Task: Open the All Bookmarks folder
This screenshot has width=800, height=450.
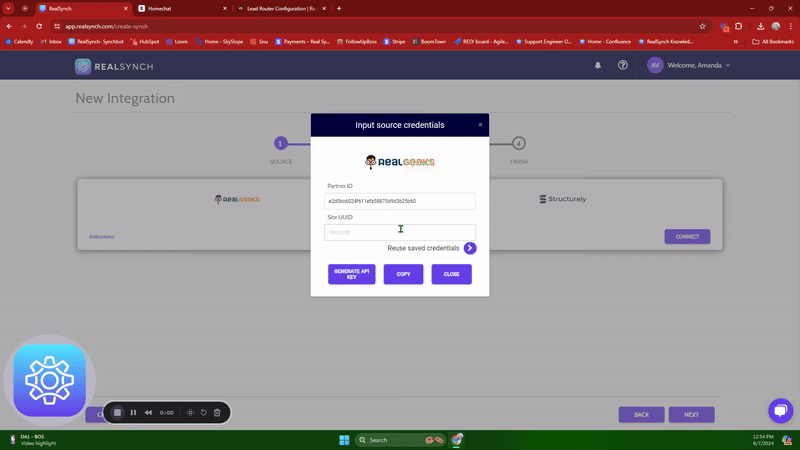Action: [773, 42]
